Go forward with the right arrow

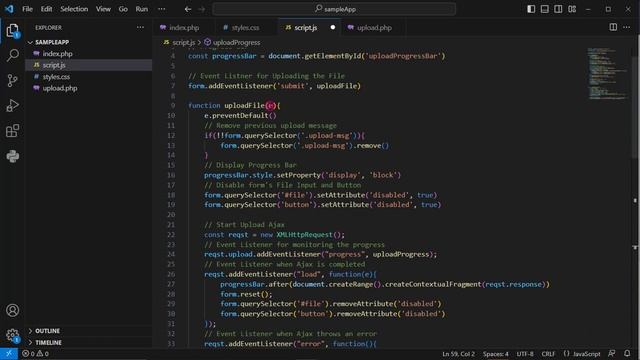[202, 9]
